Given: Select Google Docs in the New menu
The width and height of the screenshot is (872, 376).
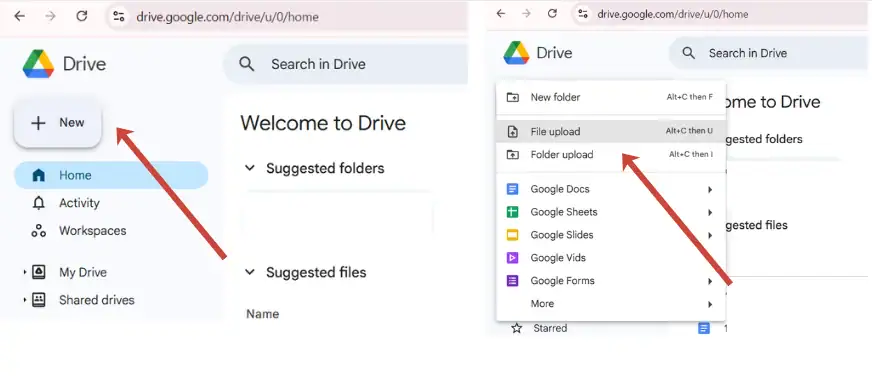Looking at the screenshot, I should [x=611, y=189].
